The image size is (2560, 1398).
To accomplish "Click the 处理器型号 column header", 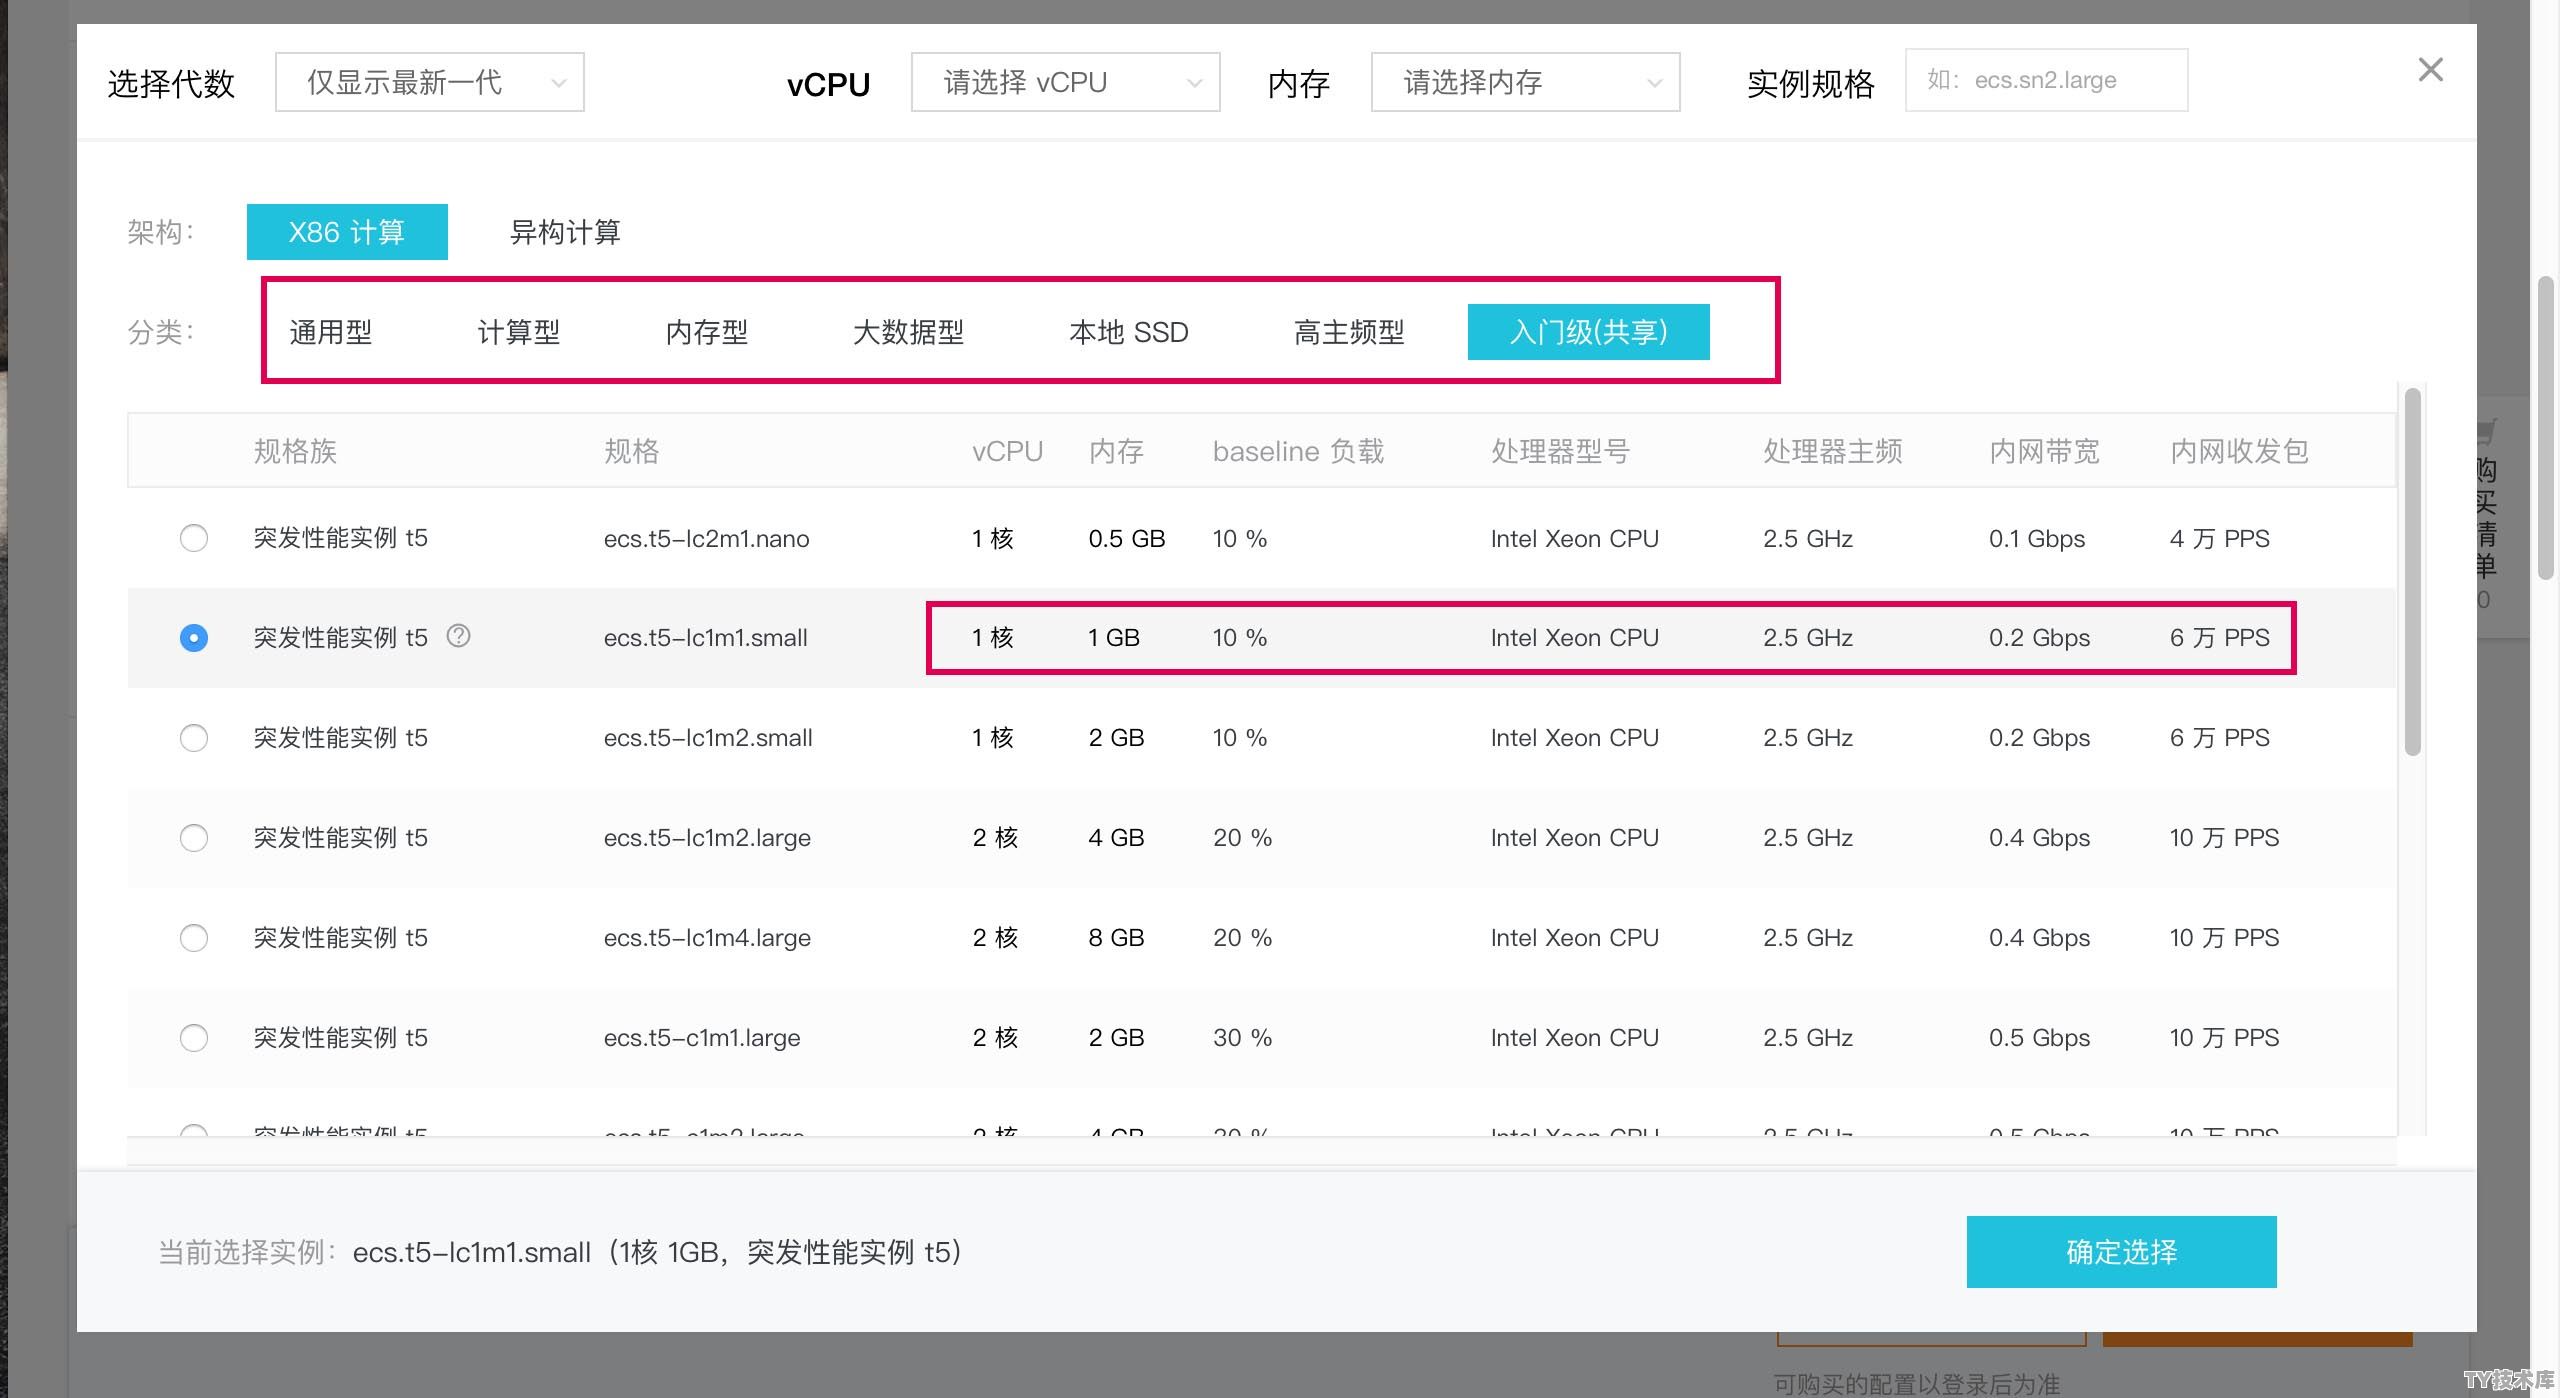I will point(1560,451).
